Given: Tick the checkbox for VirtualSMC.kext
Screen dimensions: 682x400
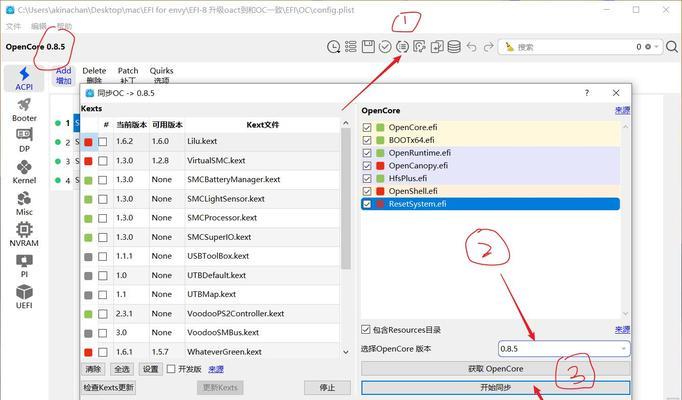Looking at the screenshot, I should pyautogui.click(x=103, y=161).
